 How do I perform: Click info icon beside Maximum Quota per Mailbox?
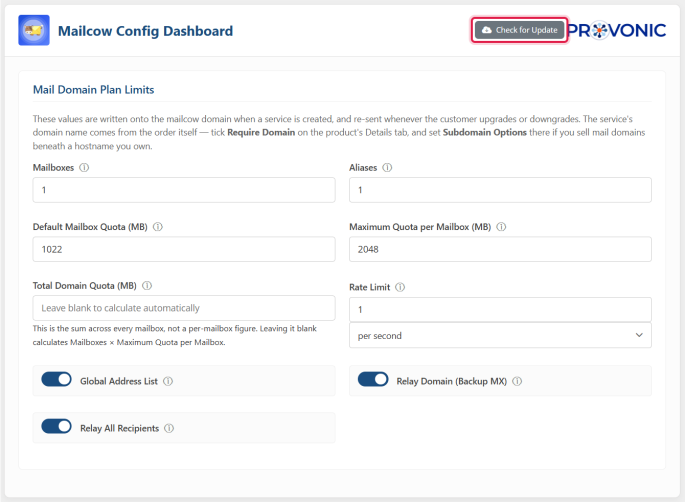(x=501, y=227)
